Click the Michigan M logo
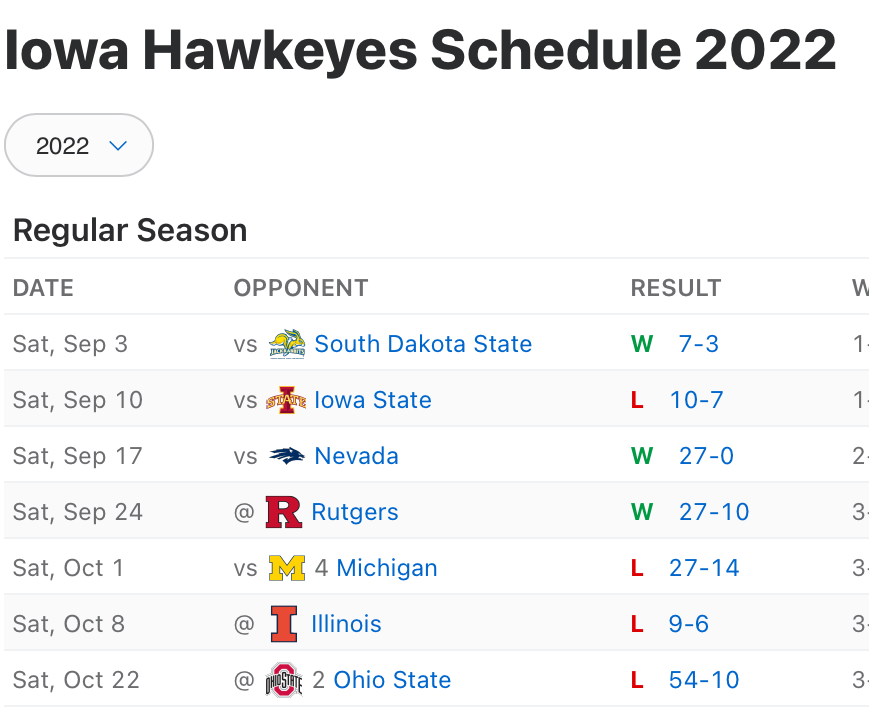The height and width of the screenshot is (709, 869). tap(287, 568)
